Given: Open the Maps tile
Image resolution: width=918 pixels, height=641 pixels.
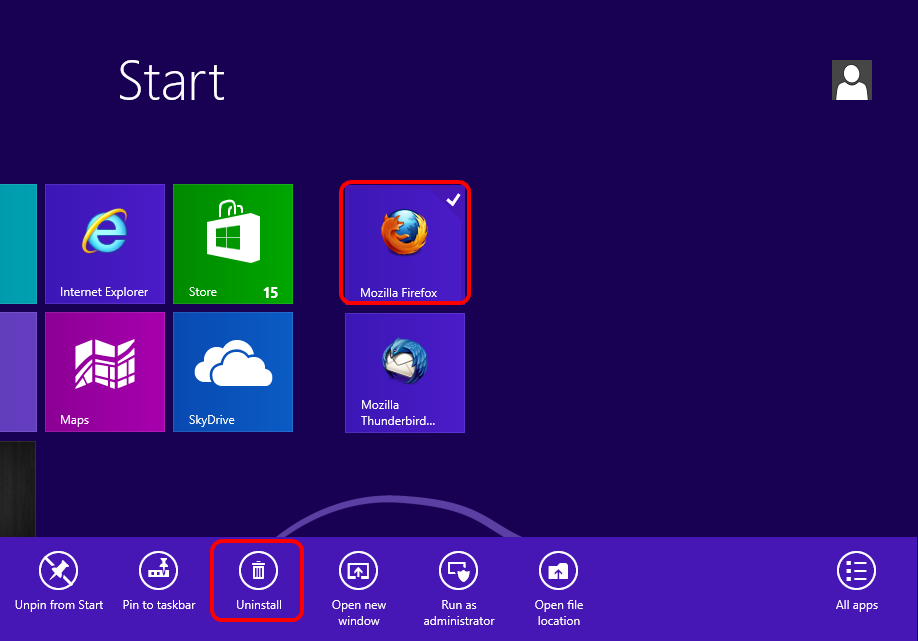Looking at the screenshot, I should point(105,372).
